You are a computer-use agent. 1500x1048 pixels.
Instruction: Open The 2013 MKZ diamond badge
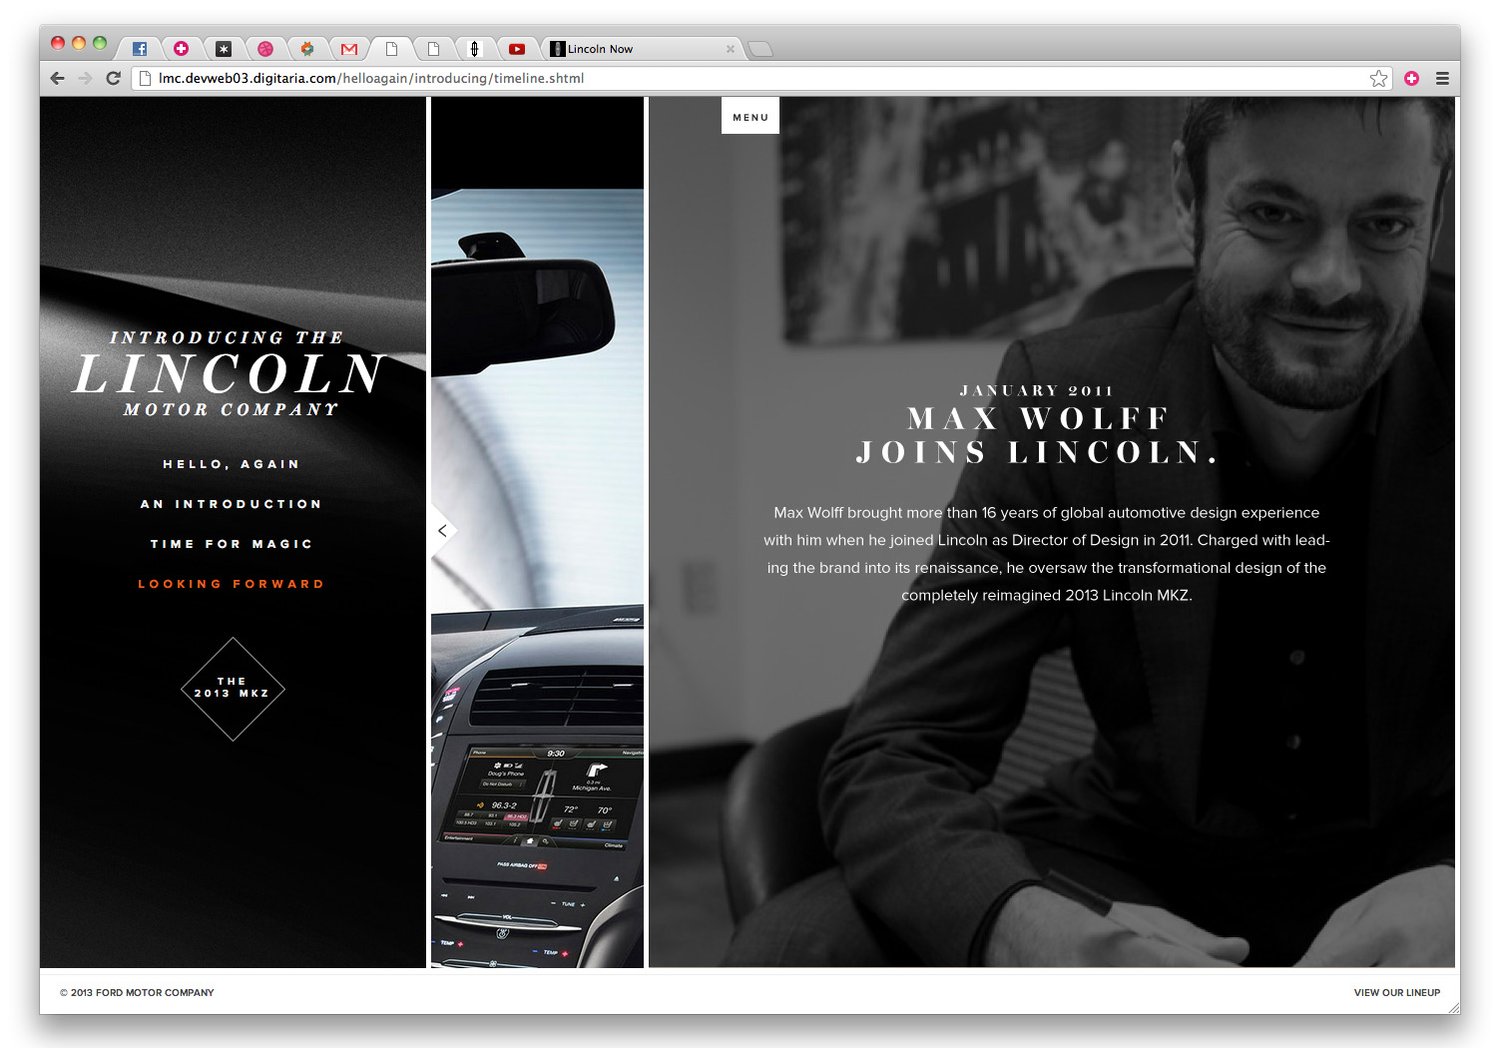pyautogui.click(x=233, y=689)
